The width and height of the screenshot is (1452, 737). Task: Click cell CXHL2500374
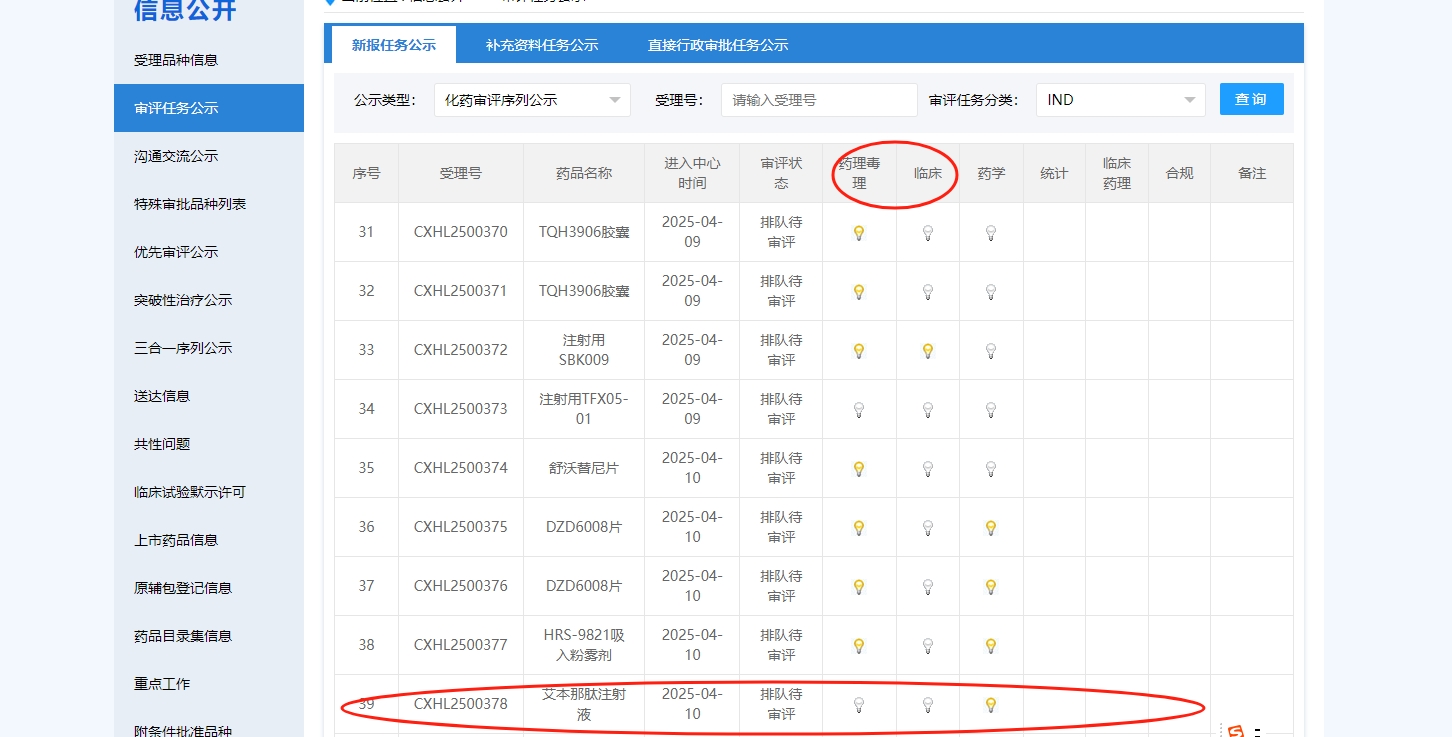coord(461,468)
